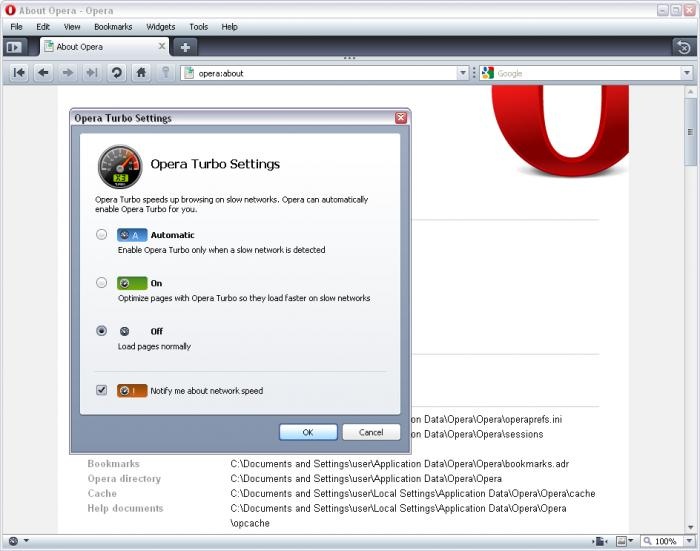Viewport: 700px width, 551px height.
Task: Open the search engine dropdown arrow
Action: [687, 73]
